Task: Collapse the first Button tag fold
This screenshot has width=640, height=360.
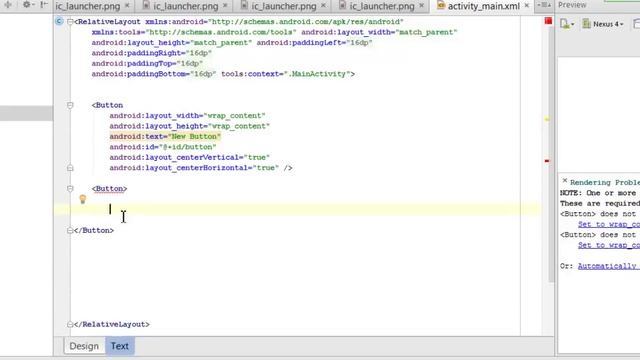Action: pos(70,105)
